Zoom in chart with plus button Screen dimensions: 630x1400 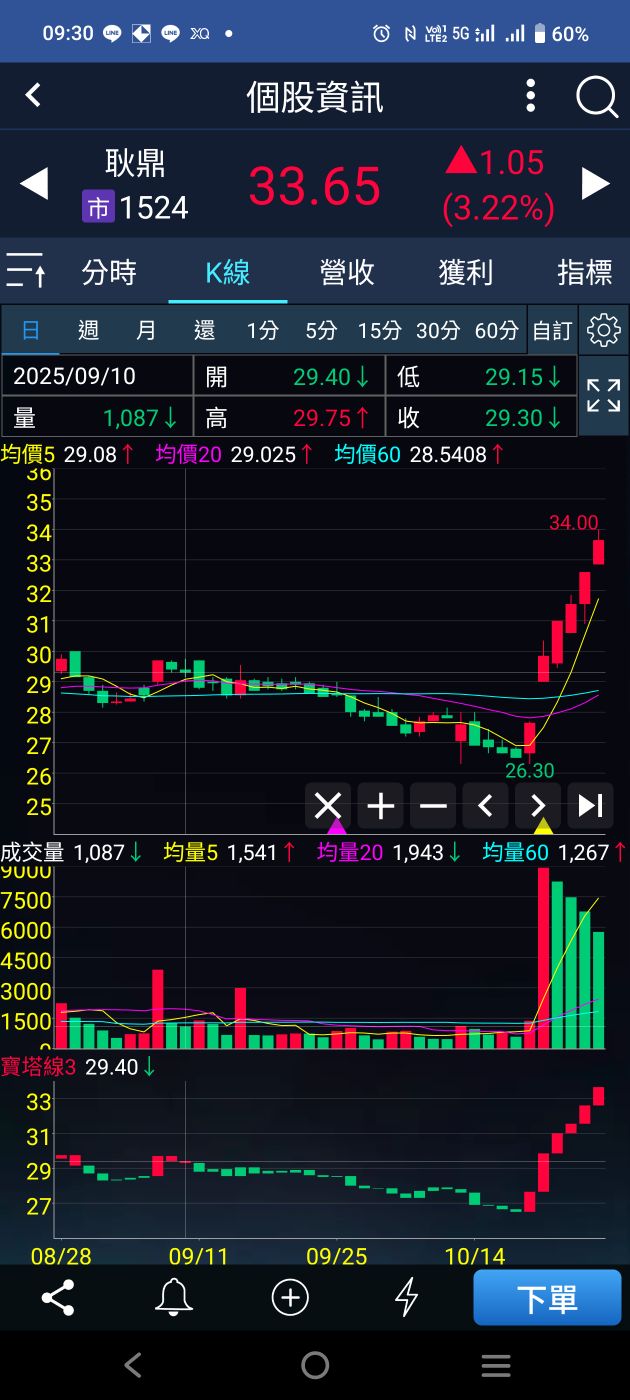(x=381, y=806)
